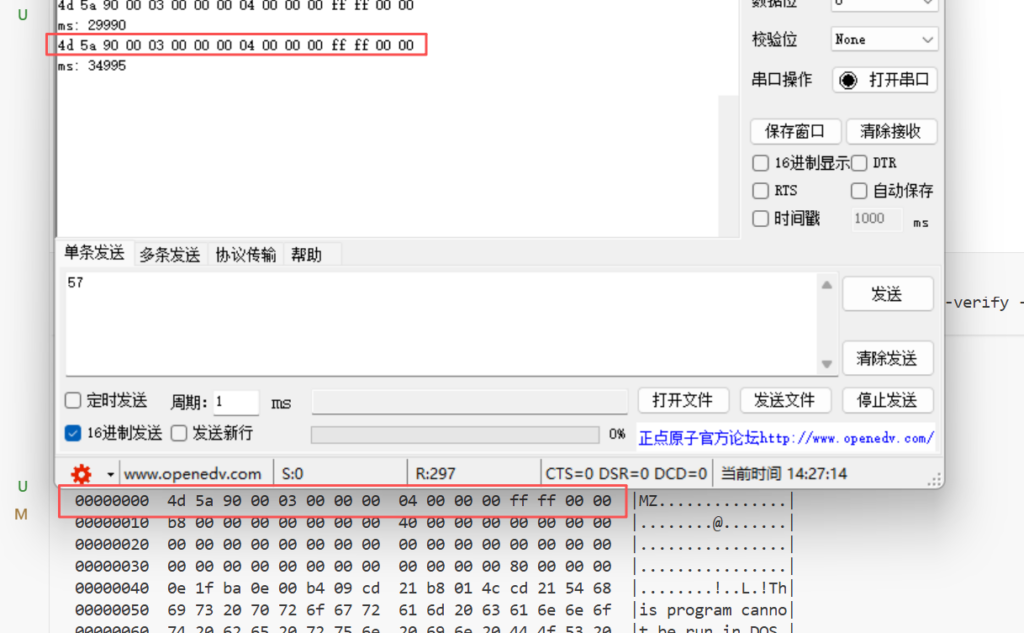Switch to the 多条发送 tab
Screen dimensions: 1024x633
click(x=169, y=255)
